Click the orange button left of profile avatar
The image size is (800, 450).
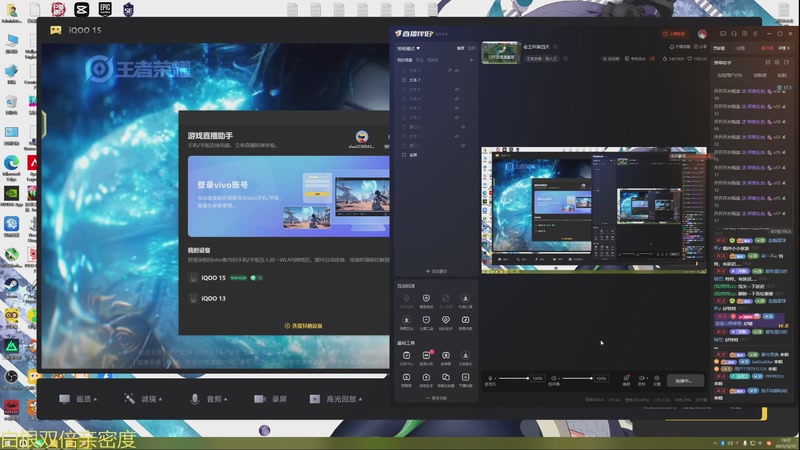coord(674,34)
